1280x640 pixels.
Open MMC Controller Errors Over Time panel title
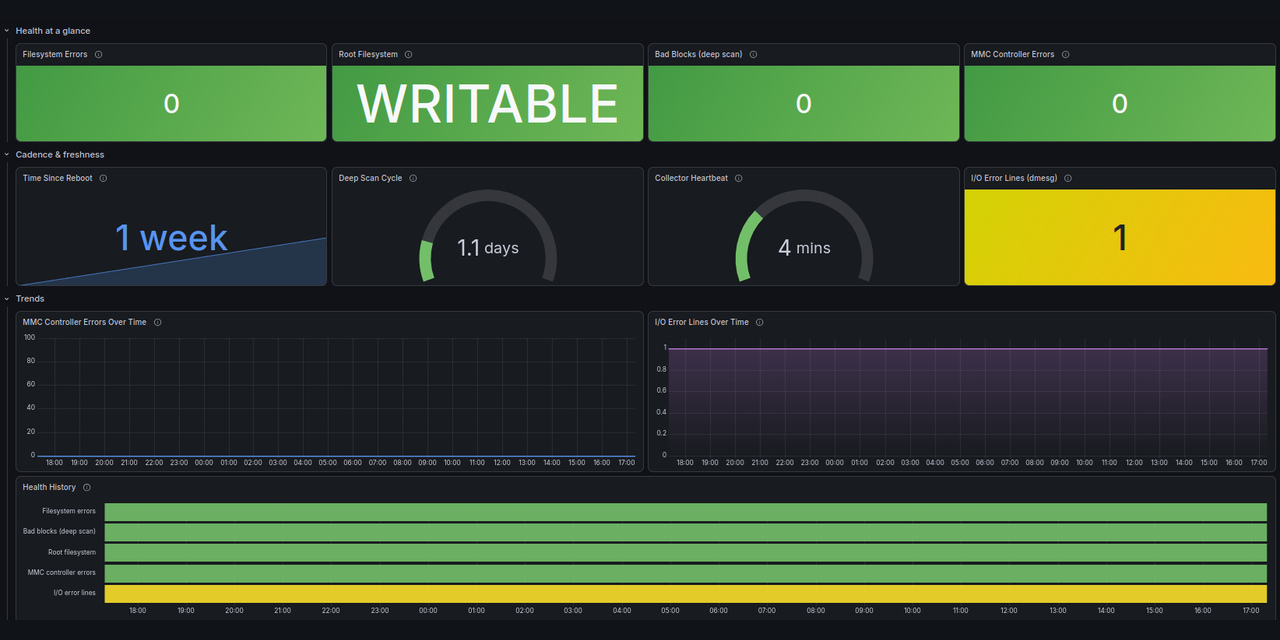(85, 322)
